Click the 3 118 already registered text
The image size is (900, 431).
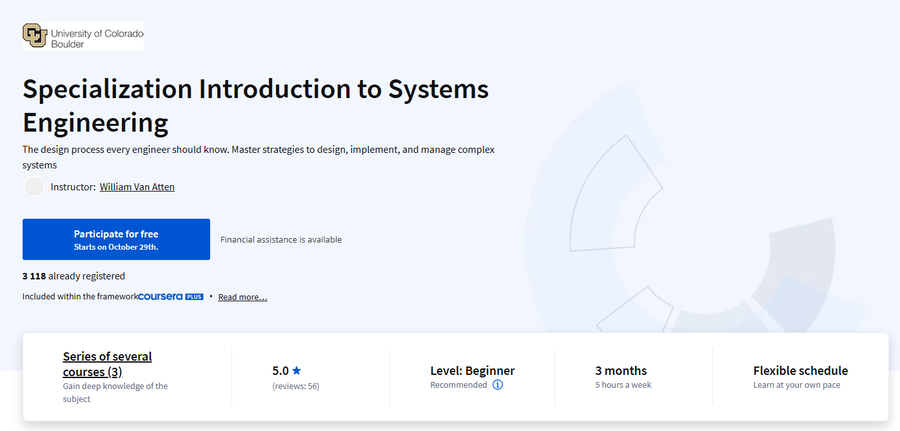click(x=73, y=276)
